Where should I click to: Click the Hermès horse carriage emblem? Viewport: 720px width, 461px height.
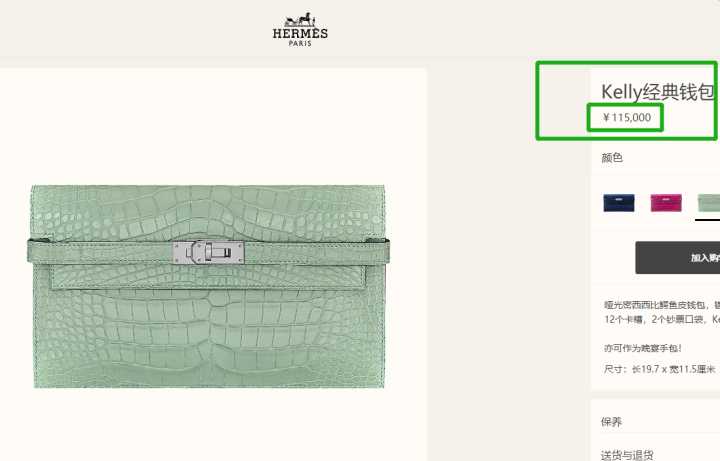pyautogui.click(x=300, y=19)
